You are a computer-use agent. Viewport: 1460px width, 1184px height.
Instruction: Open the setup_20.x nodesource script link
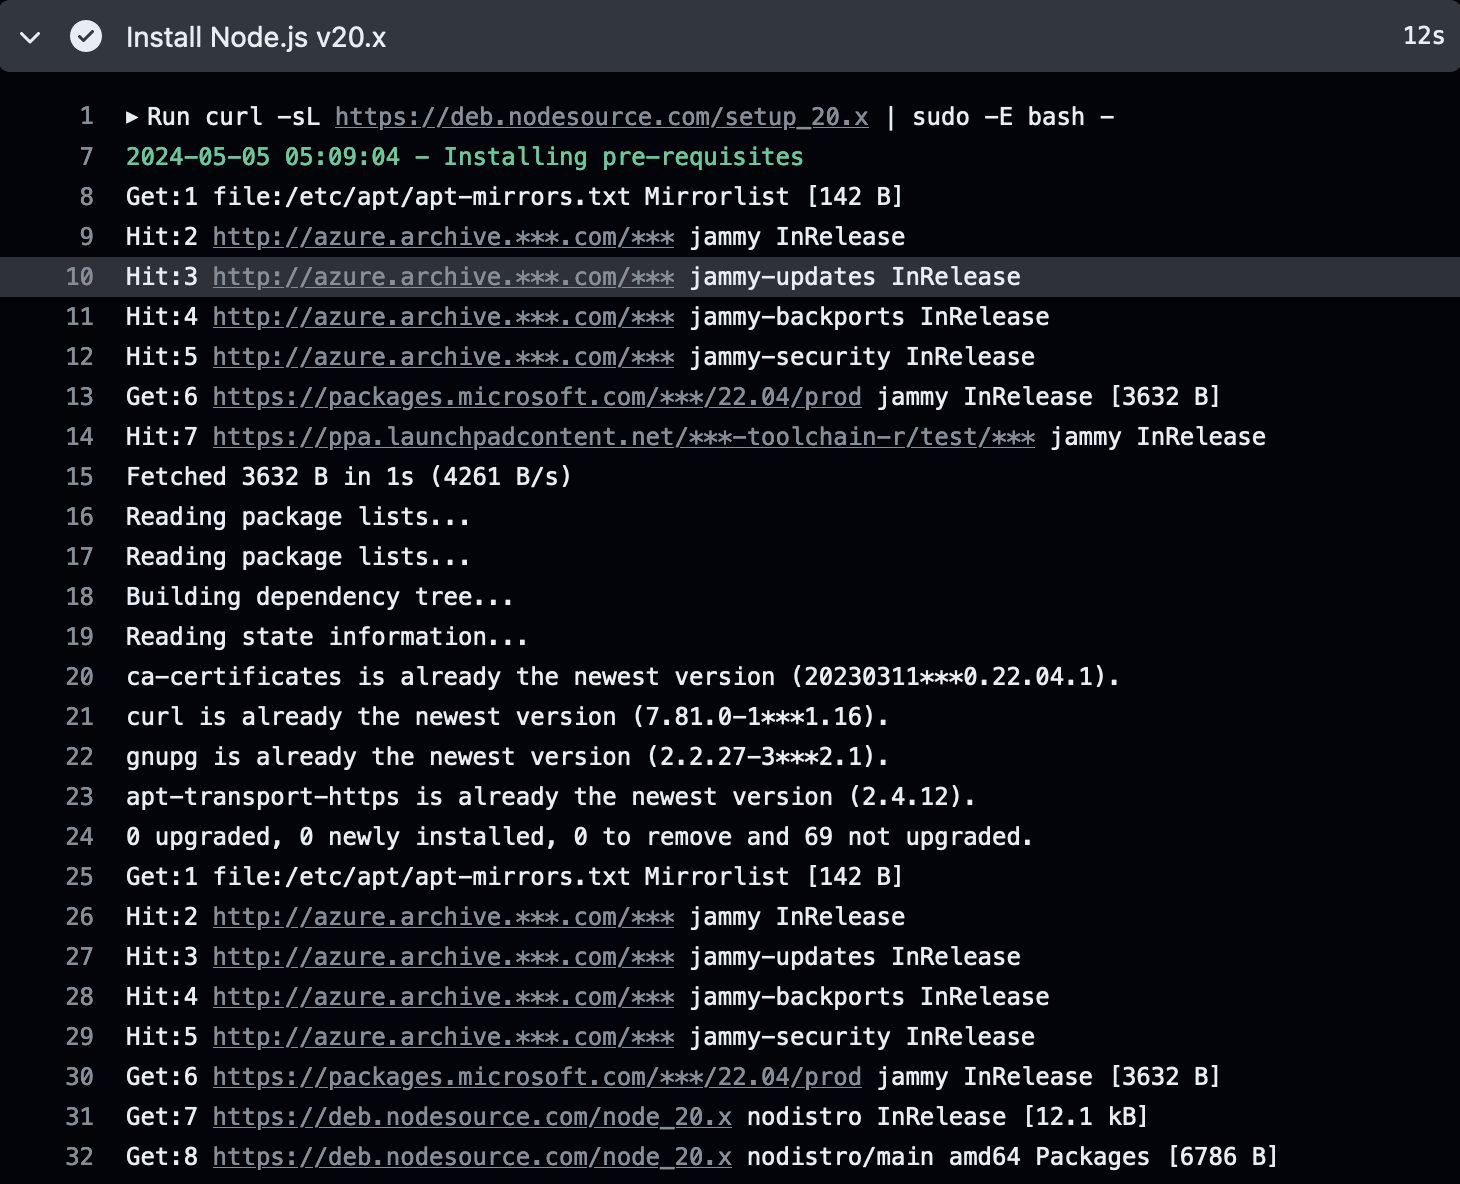click(601, 117)
